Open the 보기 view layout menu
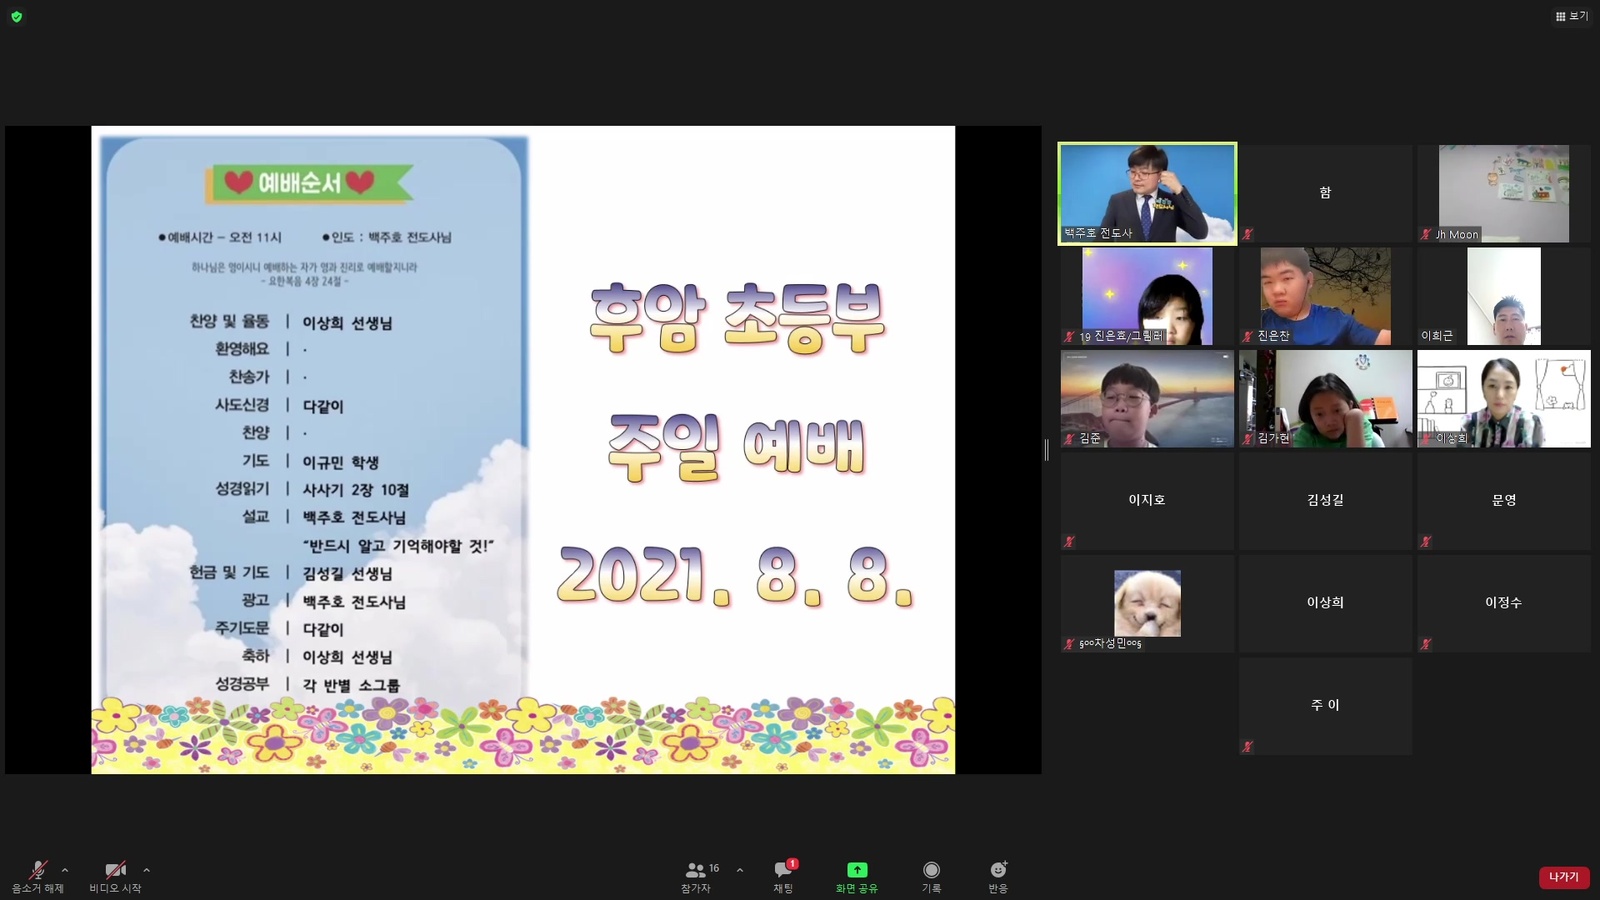The image size is (1600, 900). 1572,16
